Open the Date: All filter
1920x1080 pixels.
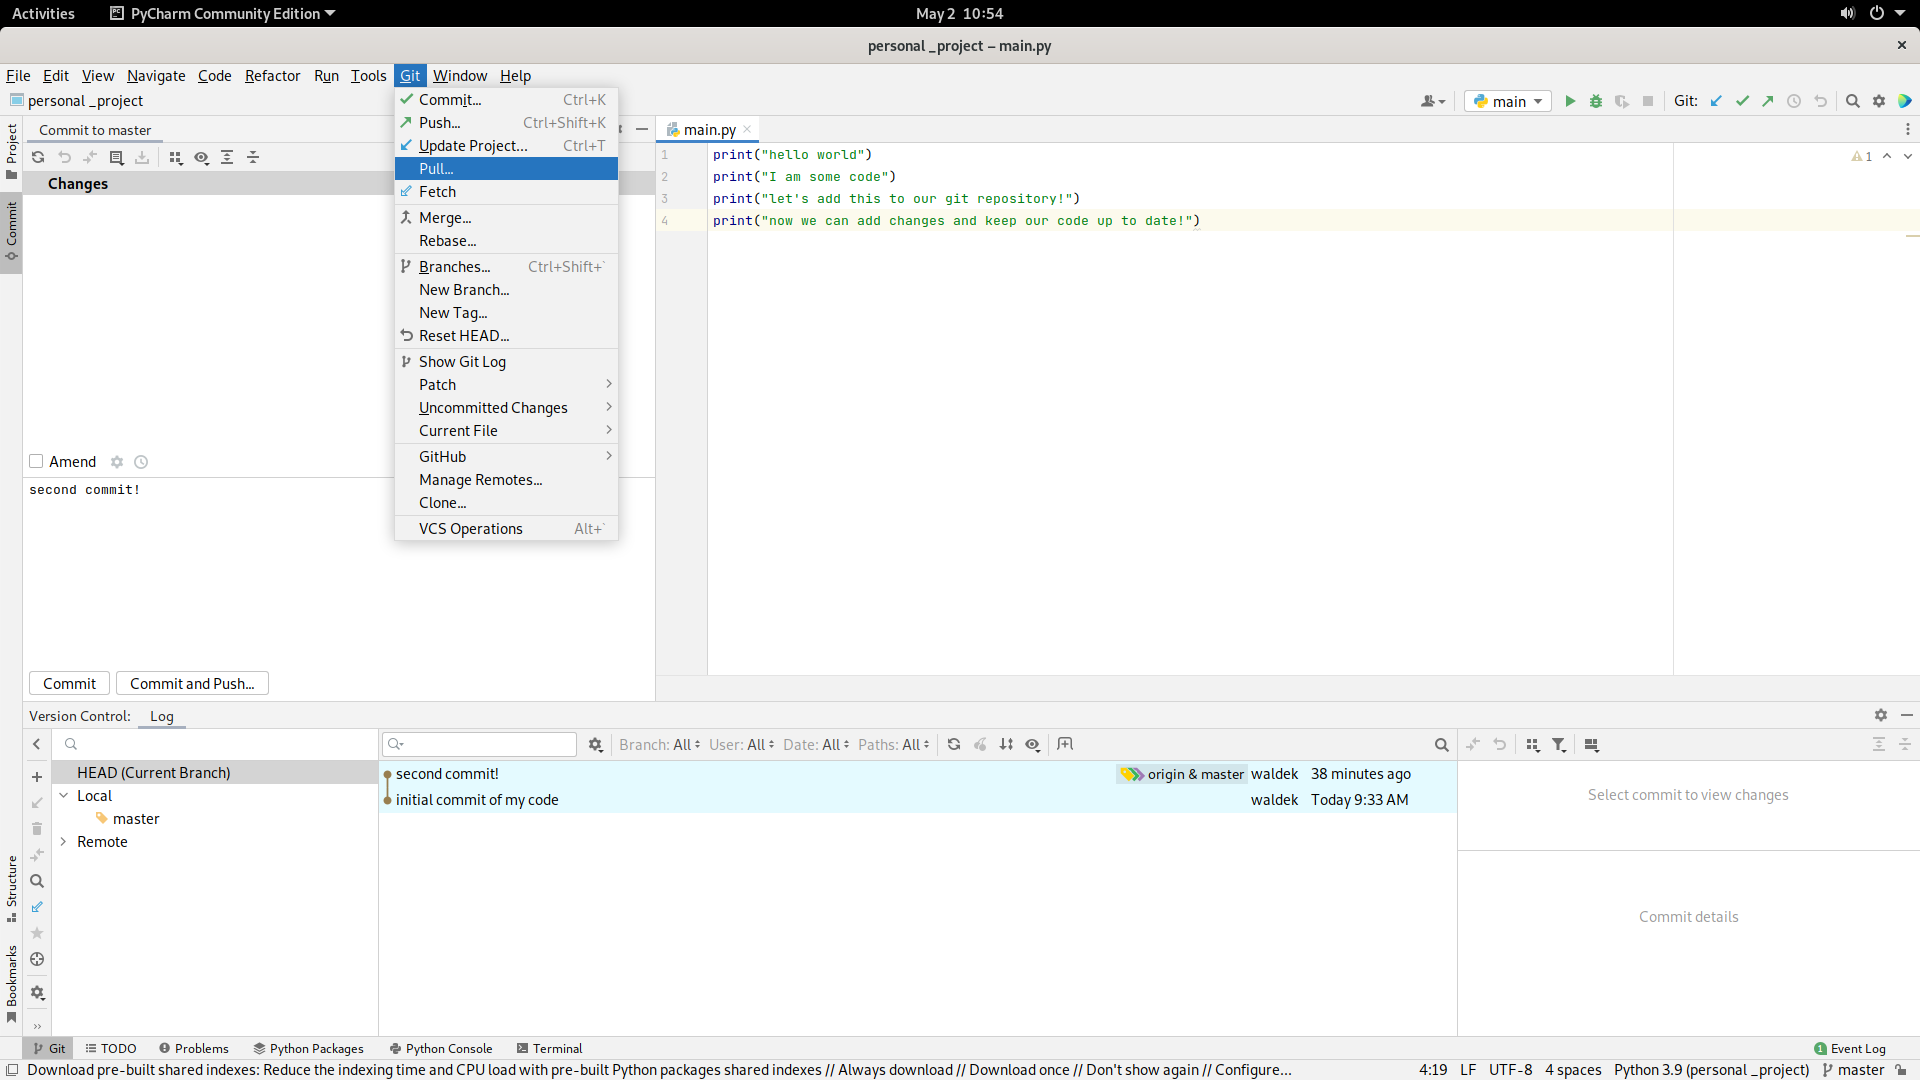point(816,744)
